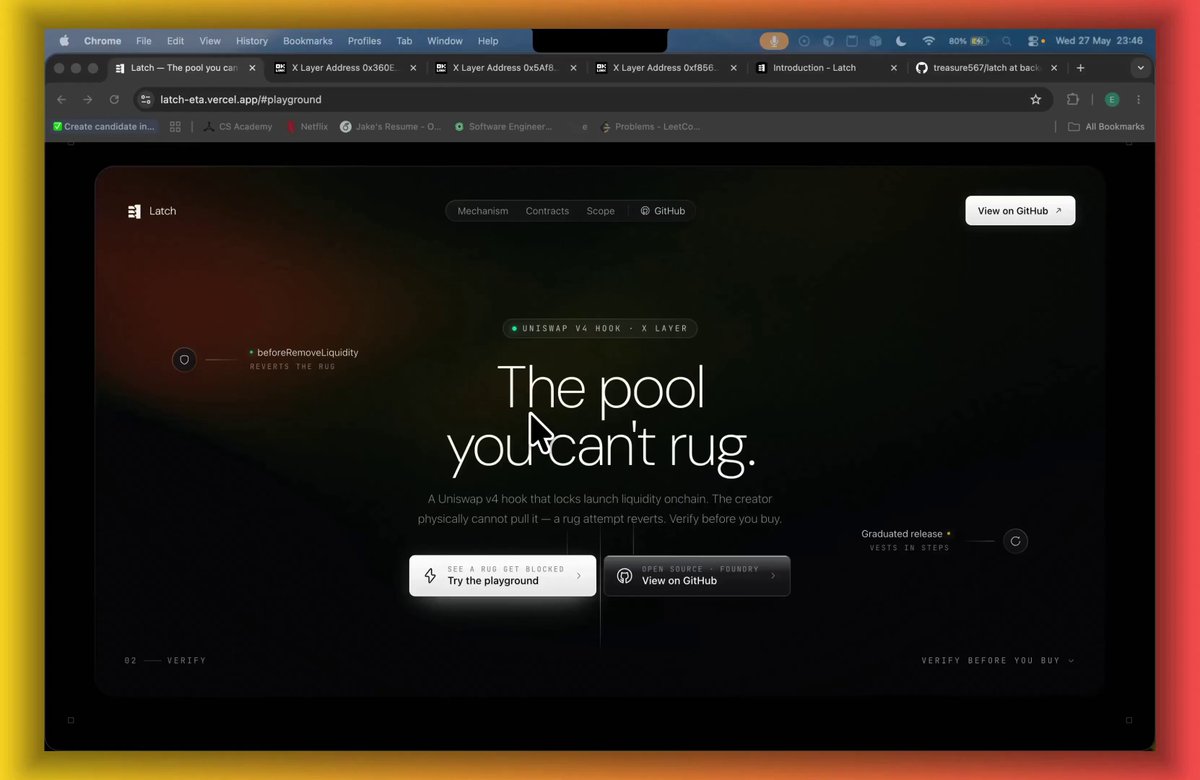1200x780 pixels.
Task: Open a new tab with plus icon
Action: tap(1080, 68)
